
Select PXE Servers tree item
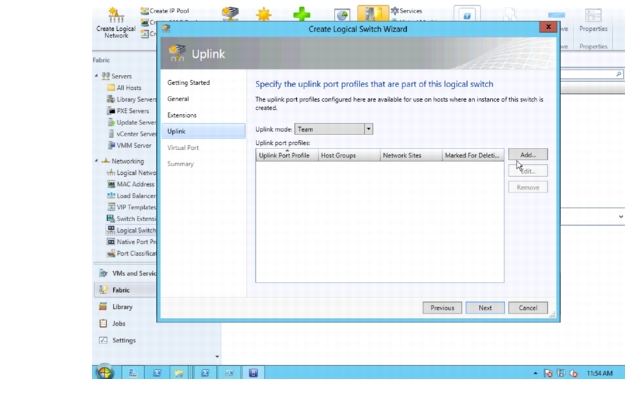128,111
